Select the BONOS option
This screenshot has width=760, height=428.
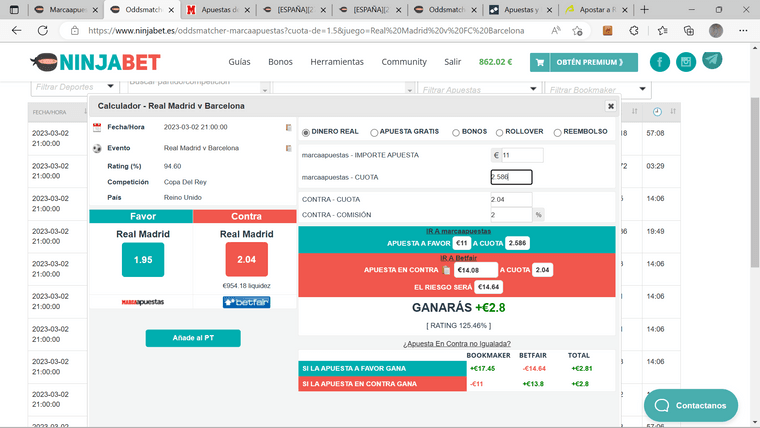click(x=456, y=132)
